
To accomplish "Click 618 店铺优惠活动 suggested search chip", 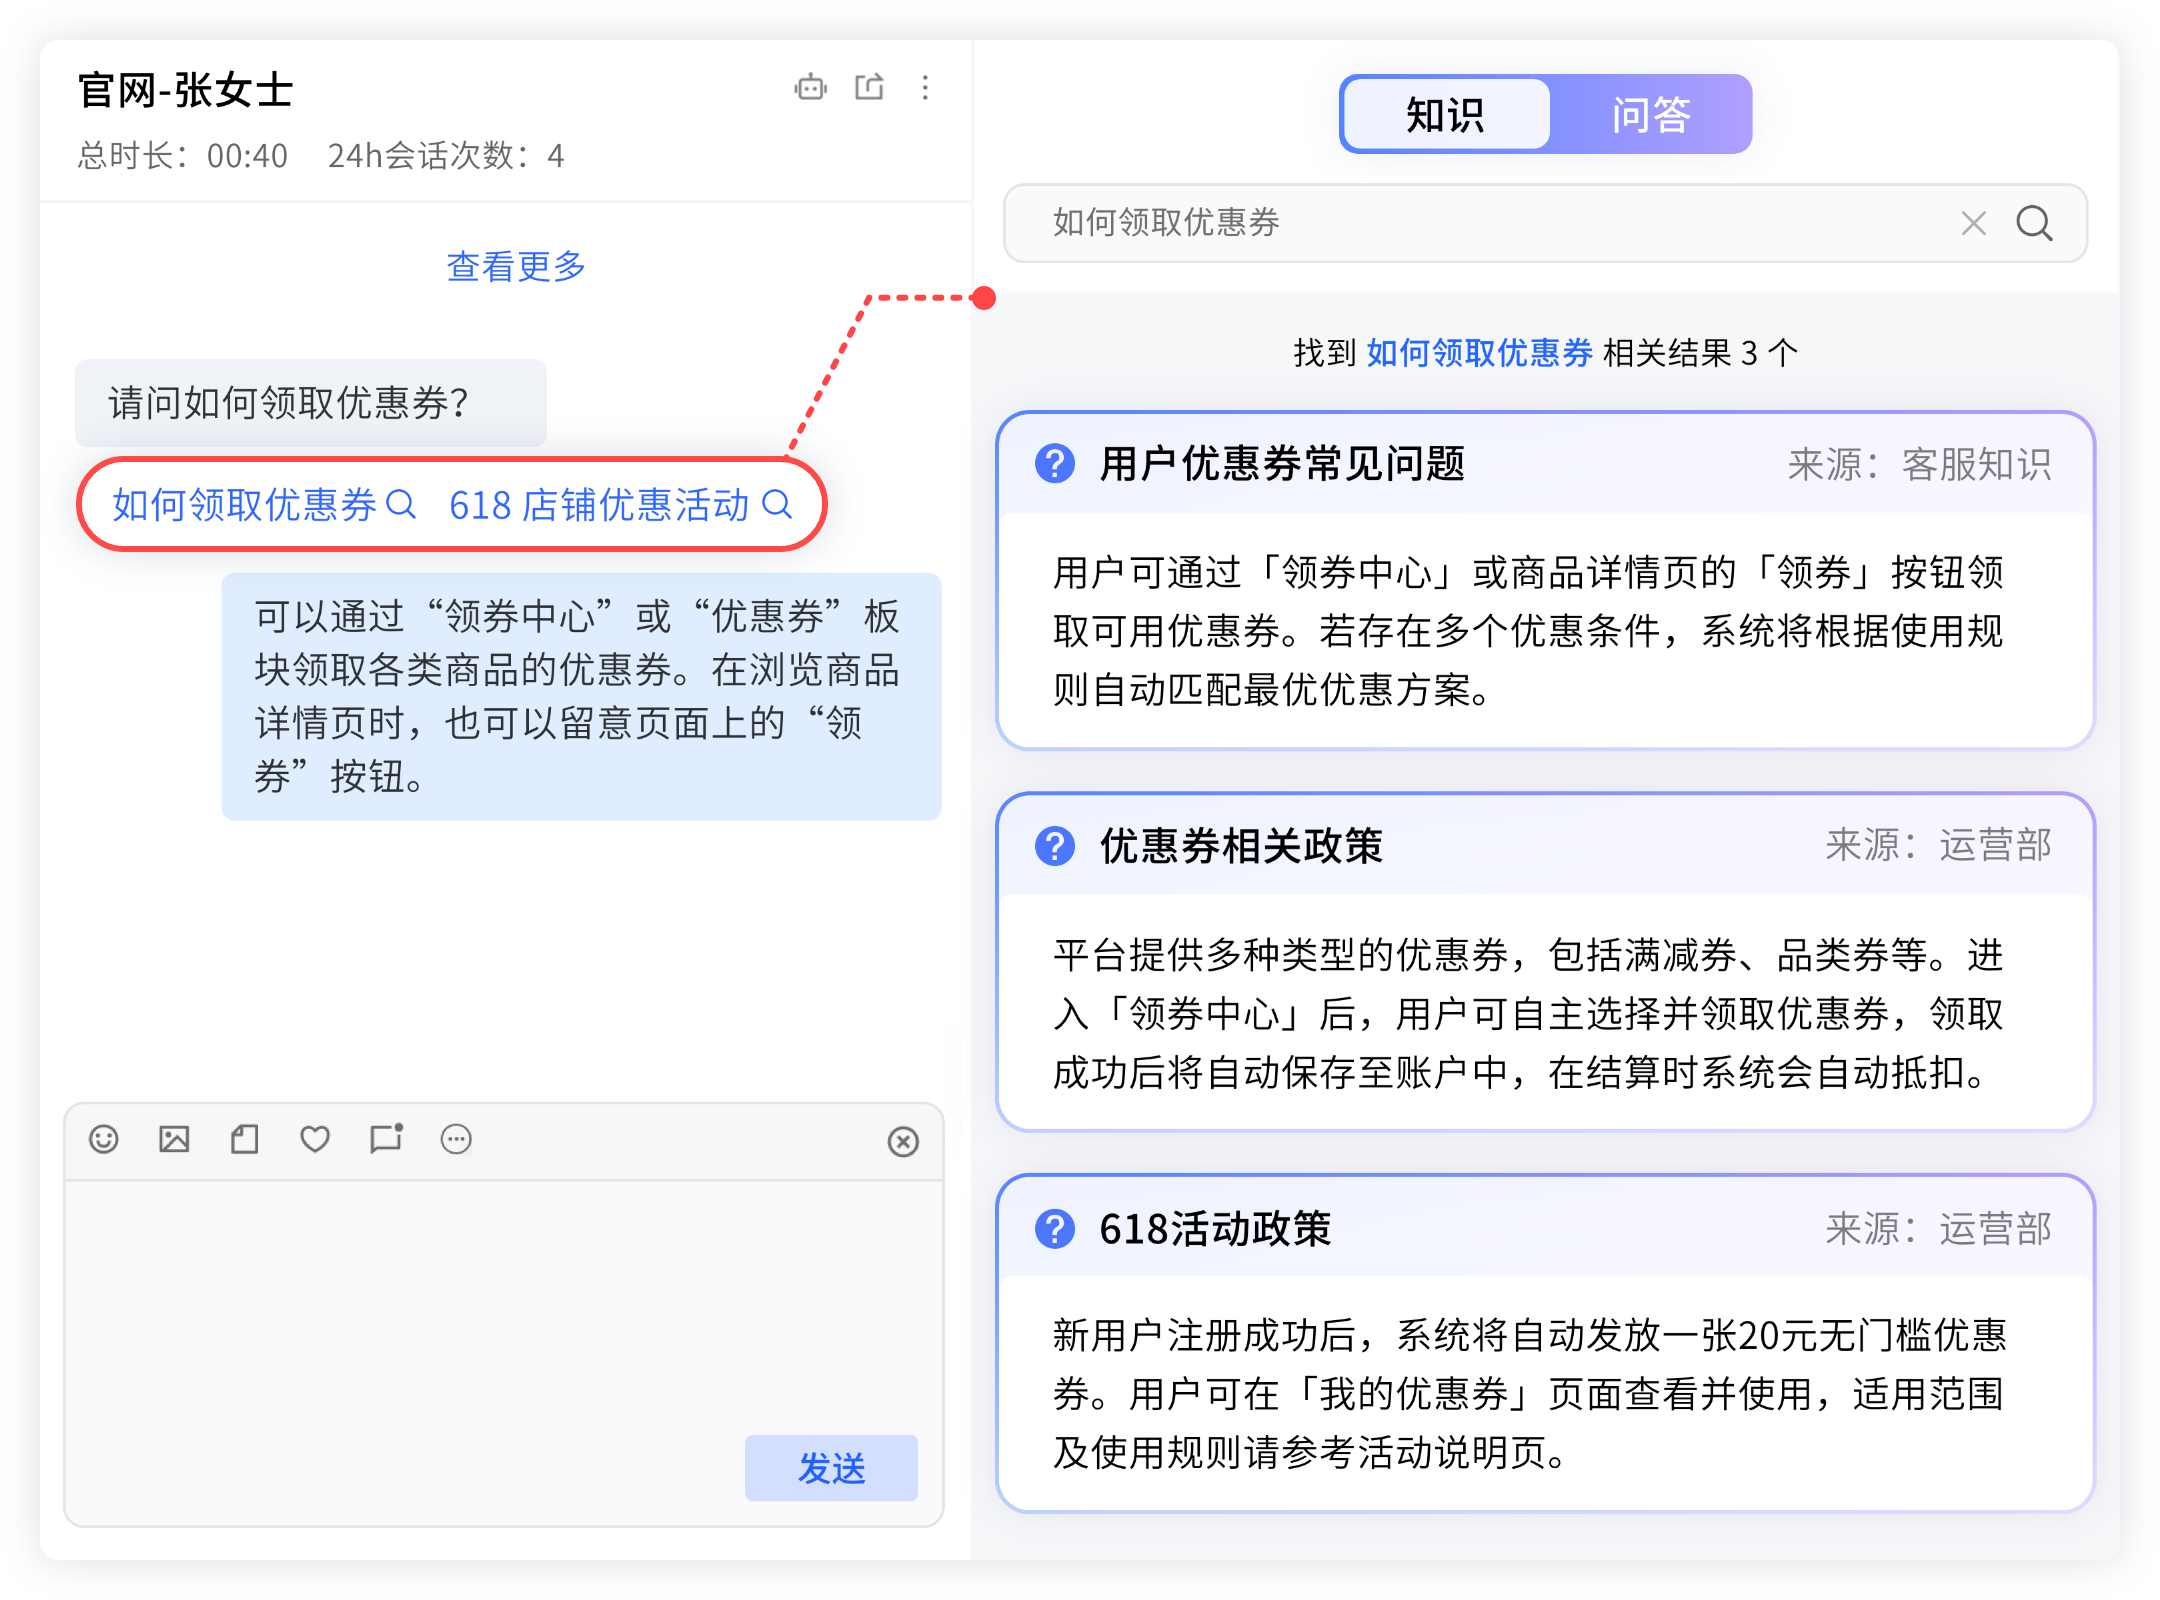I will [620, 505].
